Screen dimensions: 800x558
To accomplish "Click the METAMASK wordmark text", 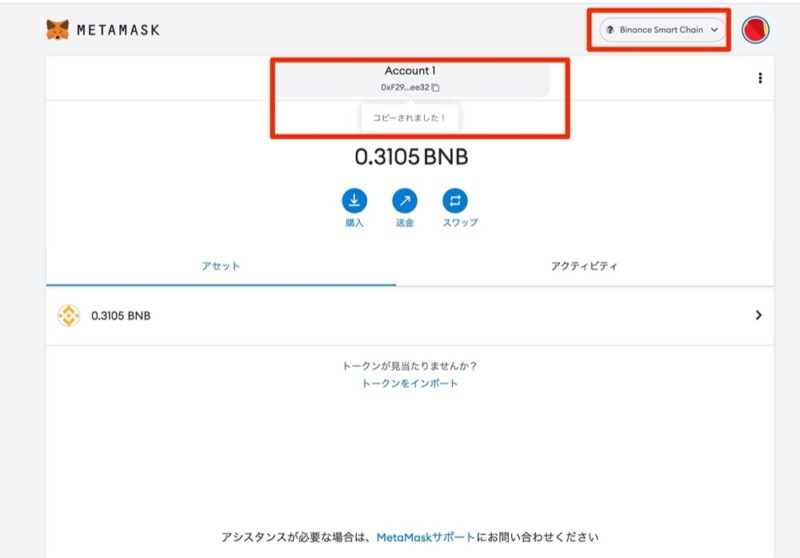I will (118, 30).
